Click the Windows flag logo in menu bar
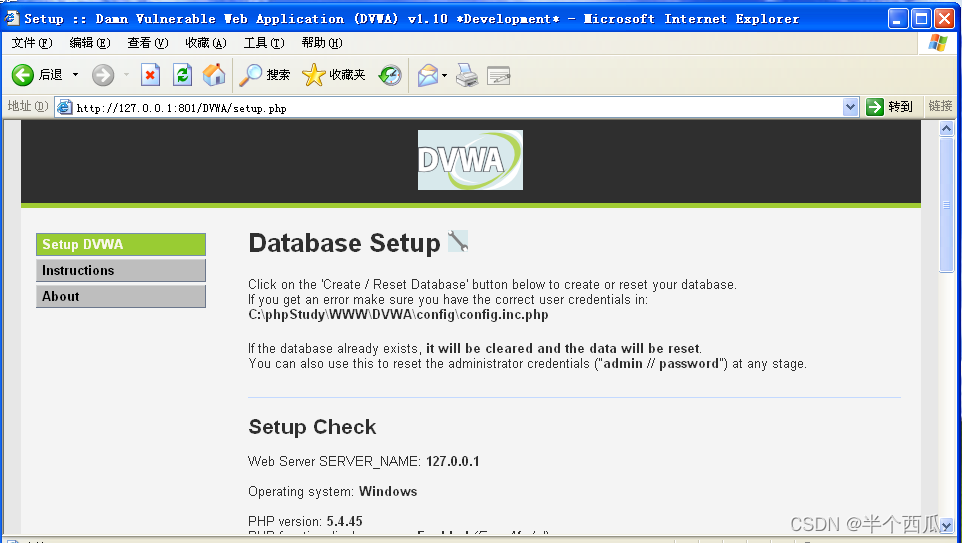The image size is (962, 543). (x=937, y=43)
